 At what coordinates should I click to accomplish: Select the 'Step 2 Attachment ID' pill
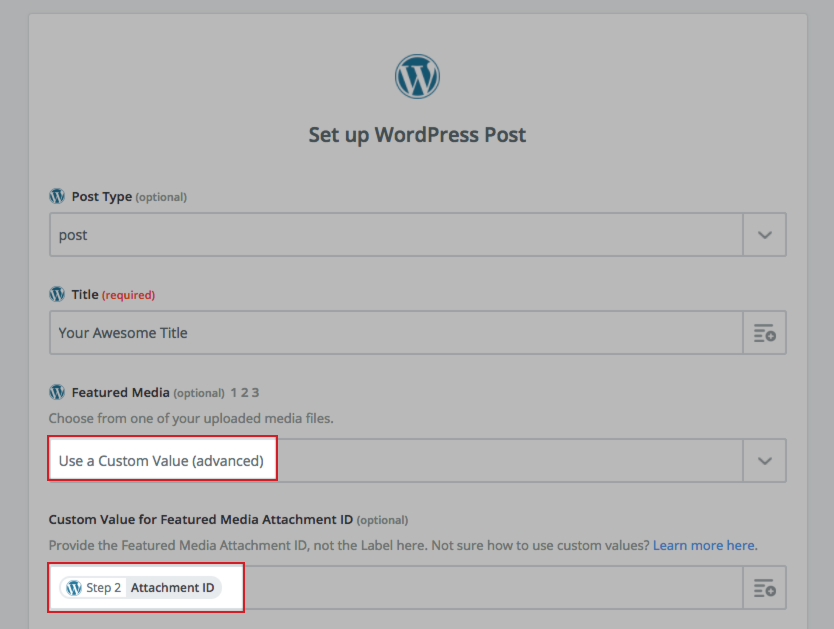tap(140, 588)
